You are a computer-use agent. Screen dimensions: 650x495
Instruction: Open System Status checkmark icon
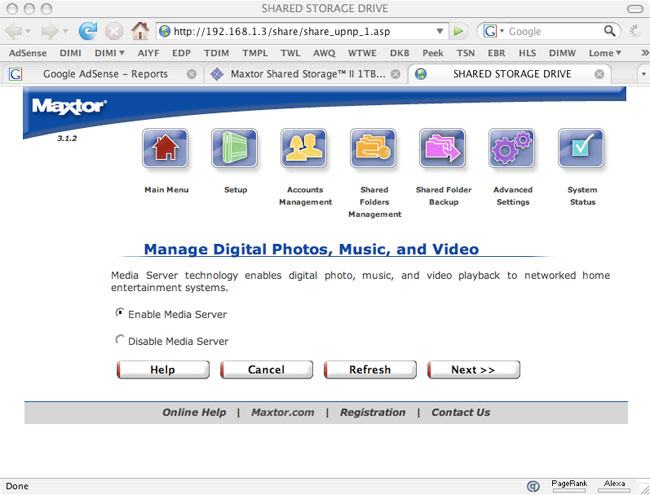(x=581, y=148)
